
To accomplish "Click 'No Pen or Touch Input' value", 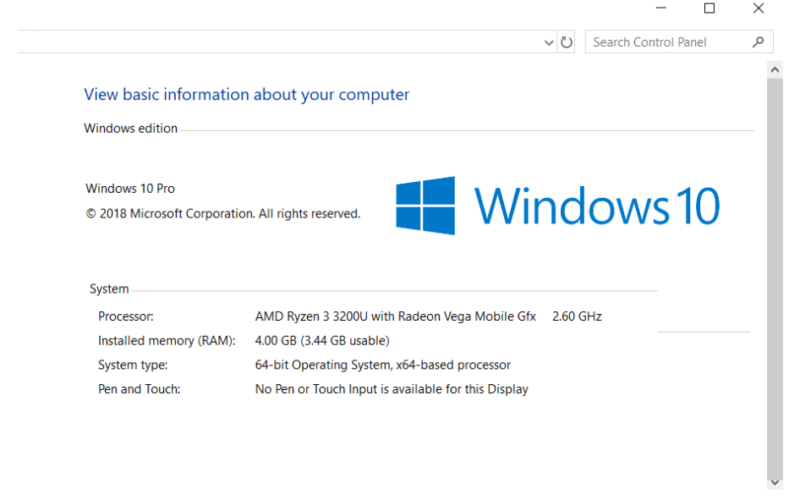I will pyautogui.click(x=391, y=389).
